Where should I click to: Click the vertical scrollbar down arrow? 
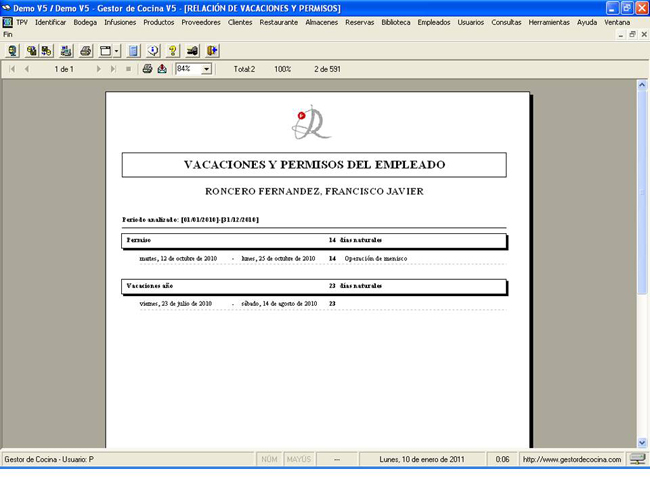click(642, 441)
